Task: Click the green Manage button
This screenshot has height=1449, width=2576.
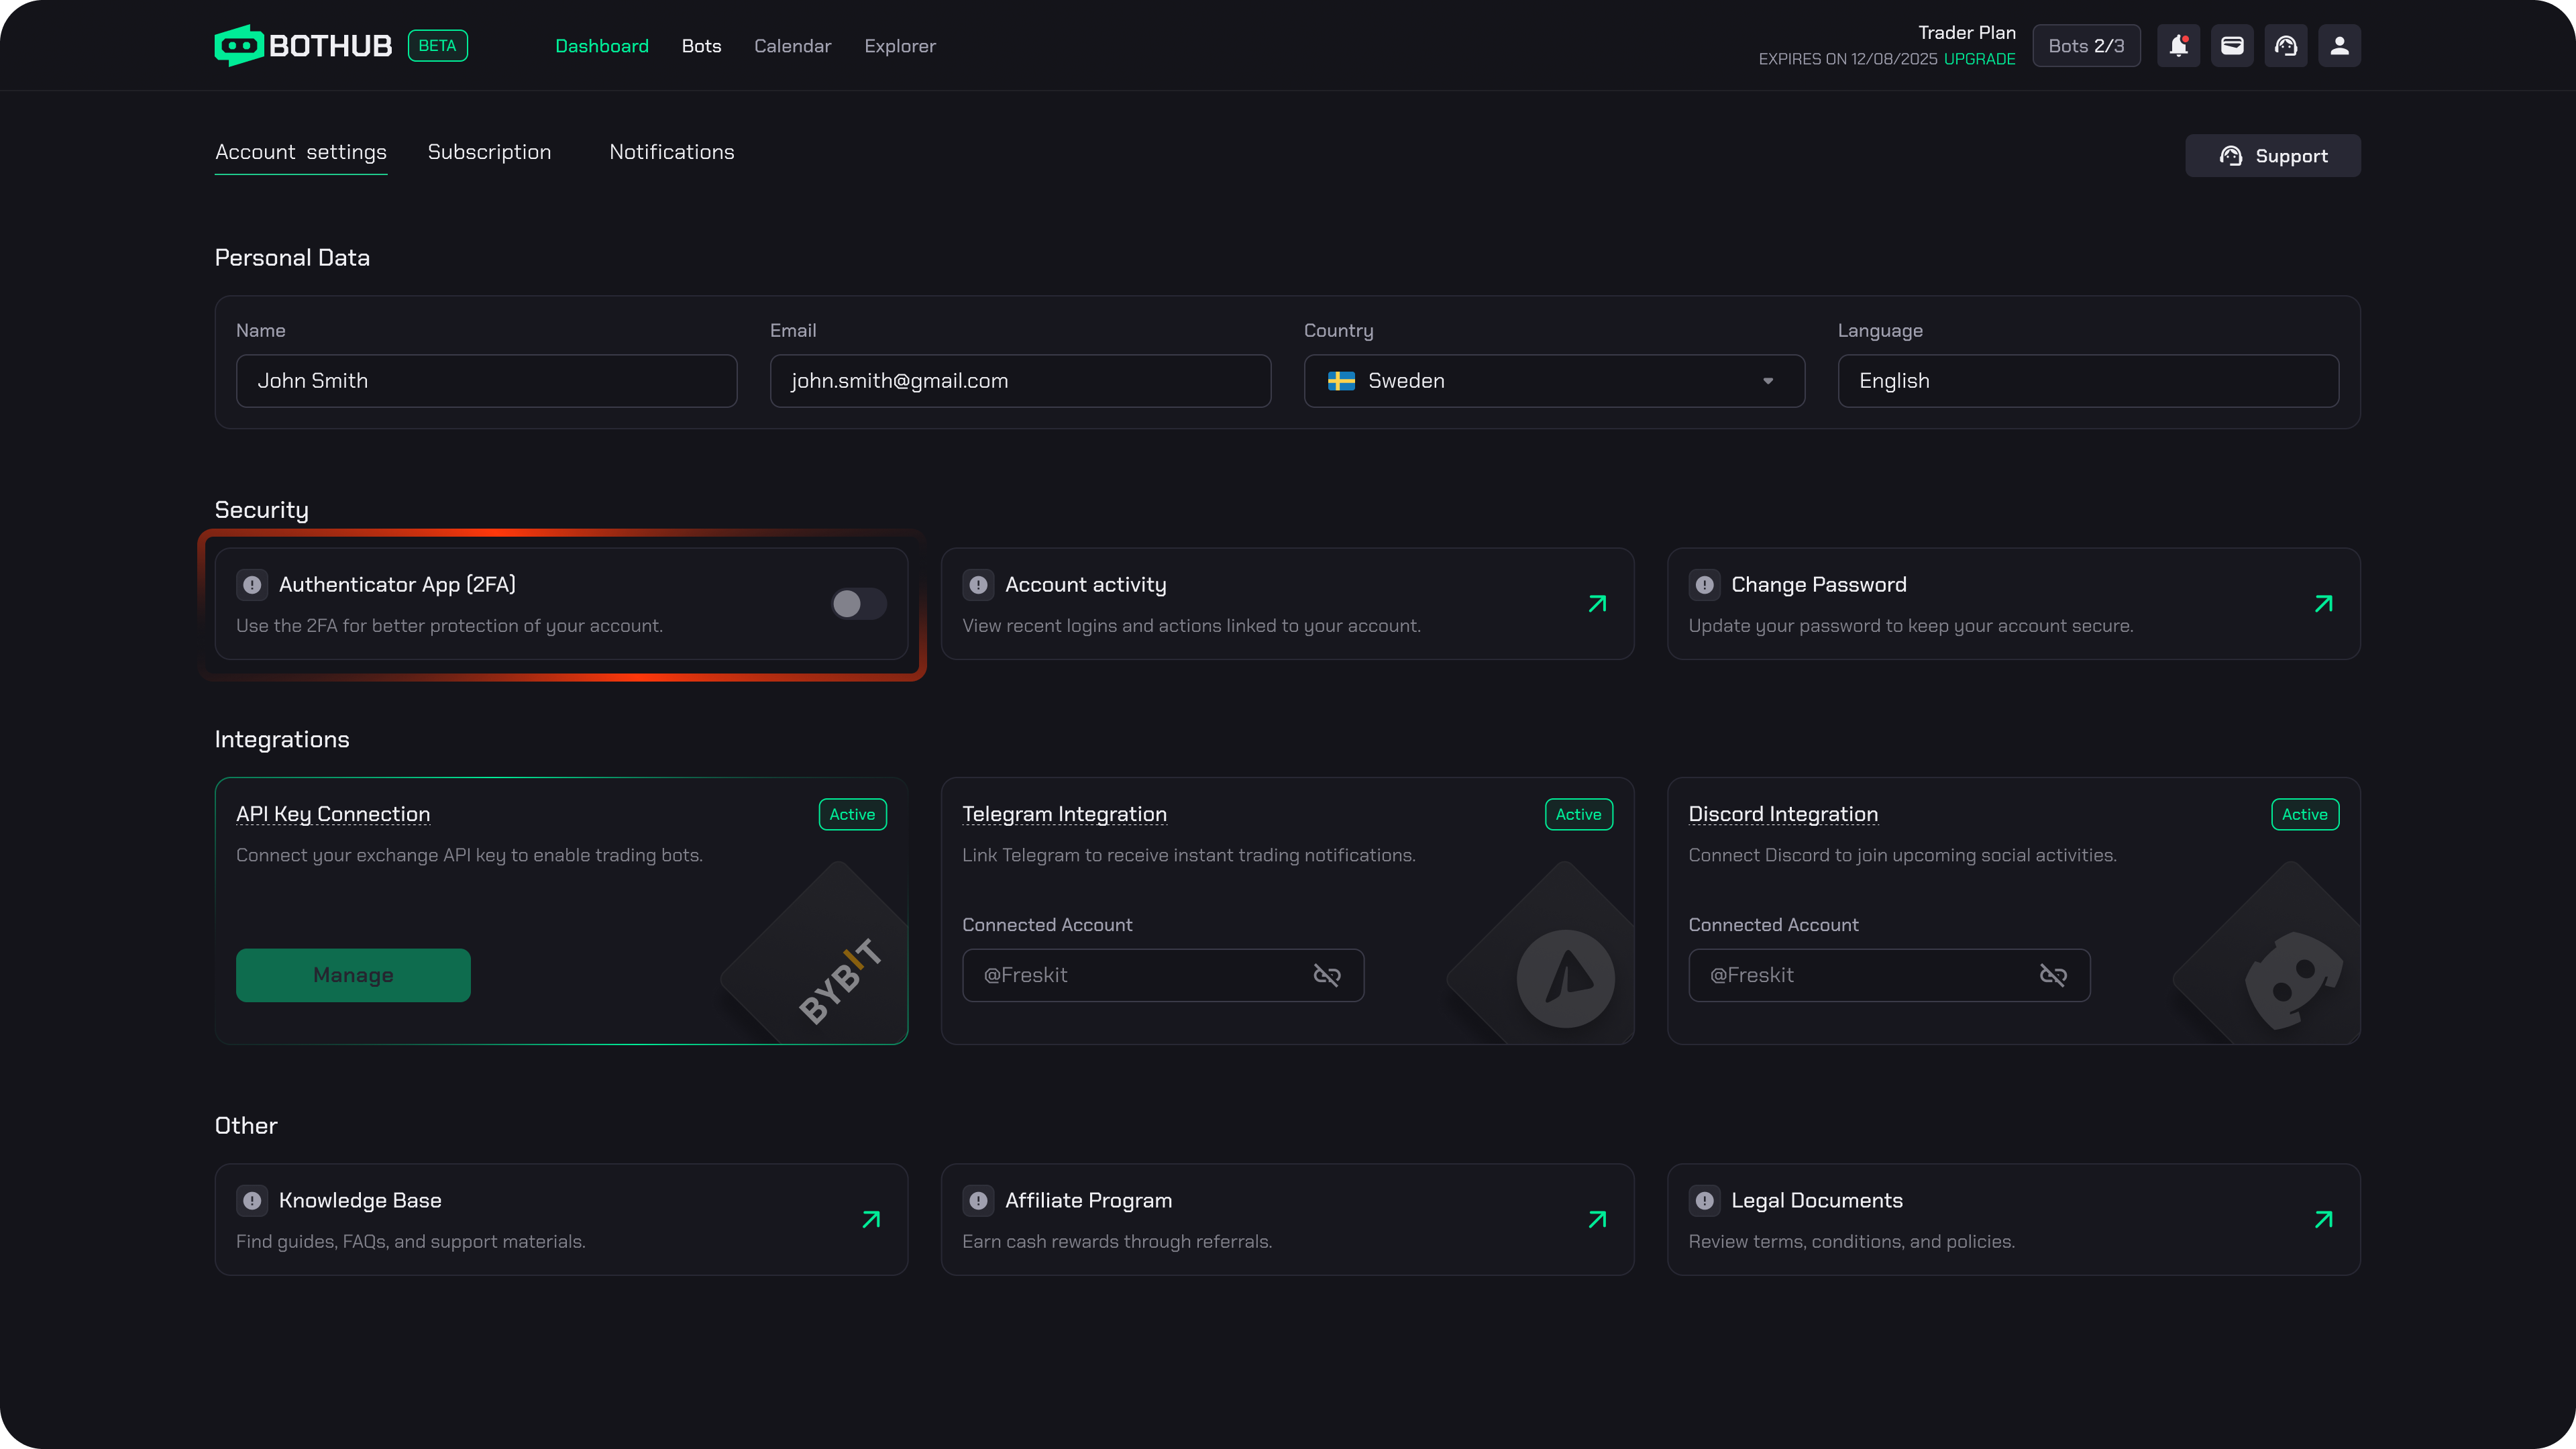Action: 353,975
